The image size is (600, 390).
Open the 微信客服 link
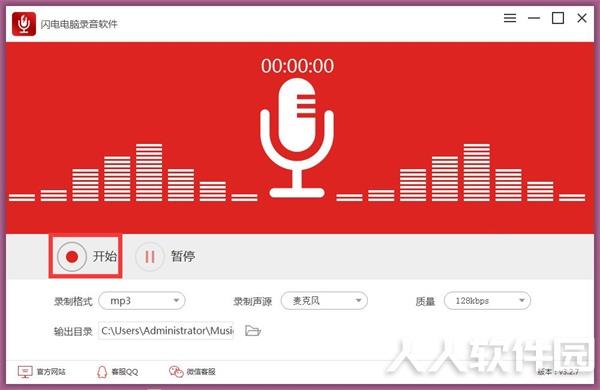tap(192, 372)
